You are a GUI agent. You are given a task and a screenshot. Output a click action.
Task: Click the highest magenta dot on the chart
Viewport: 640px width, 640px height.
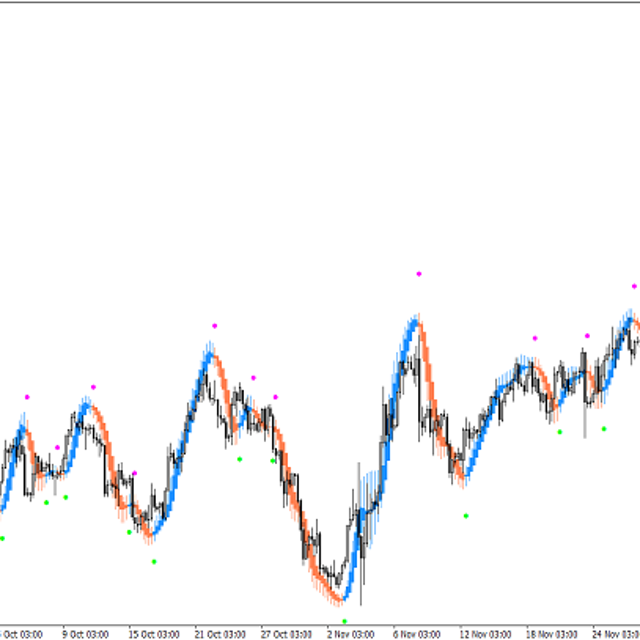click(x=419, y=273)
